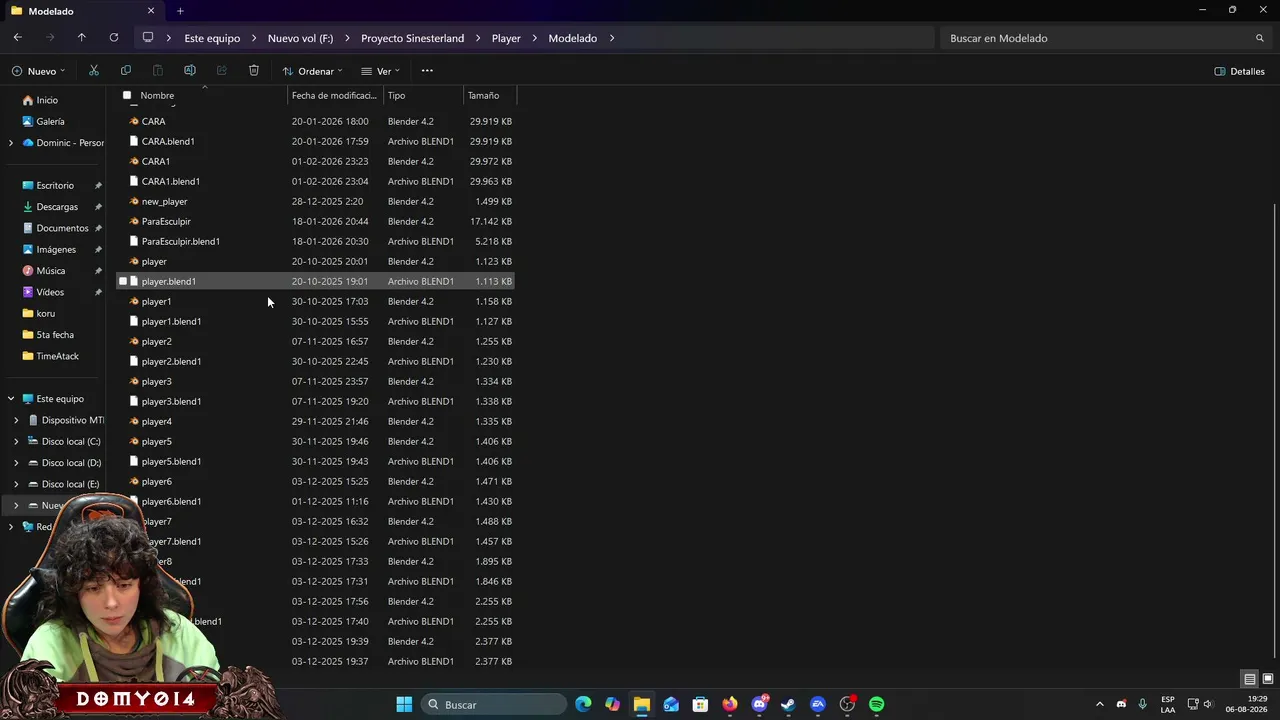This screenshot has width=1280, height=720.
Task: Open the Windows Start menu
Action: pyautogui.click(x=404, y=705)
